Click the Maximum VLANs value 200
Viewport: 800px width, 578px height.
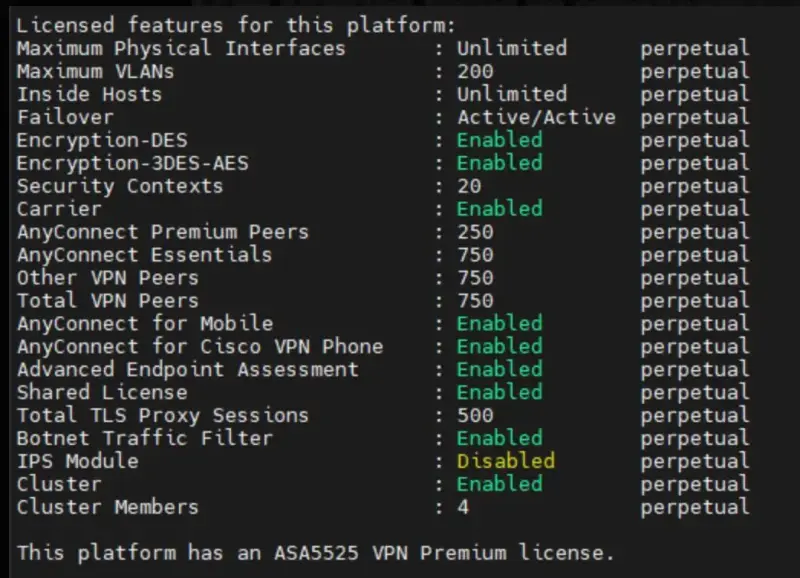[x=475, y=71]
